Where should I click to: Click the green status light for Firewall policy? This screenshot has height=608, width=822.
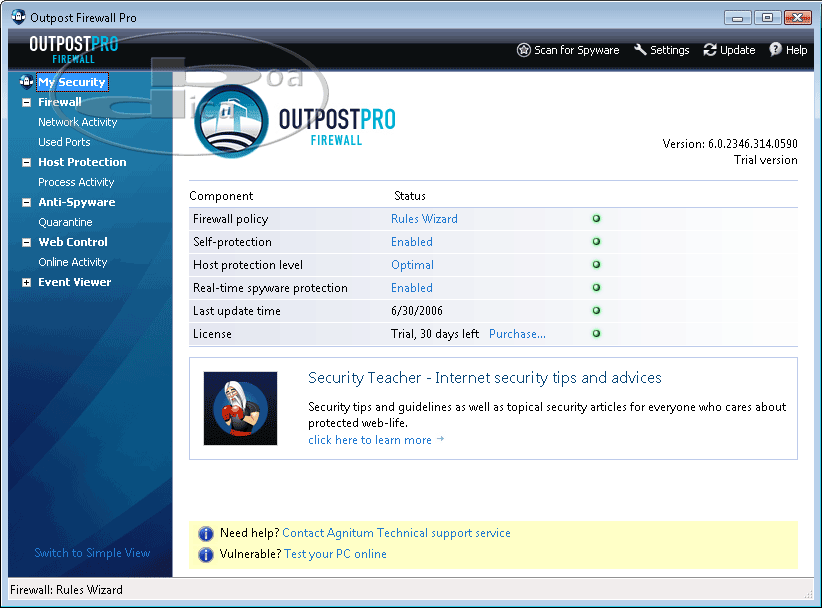coord(596,219)
